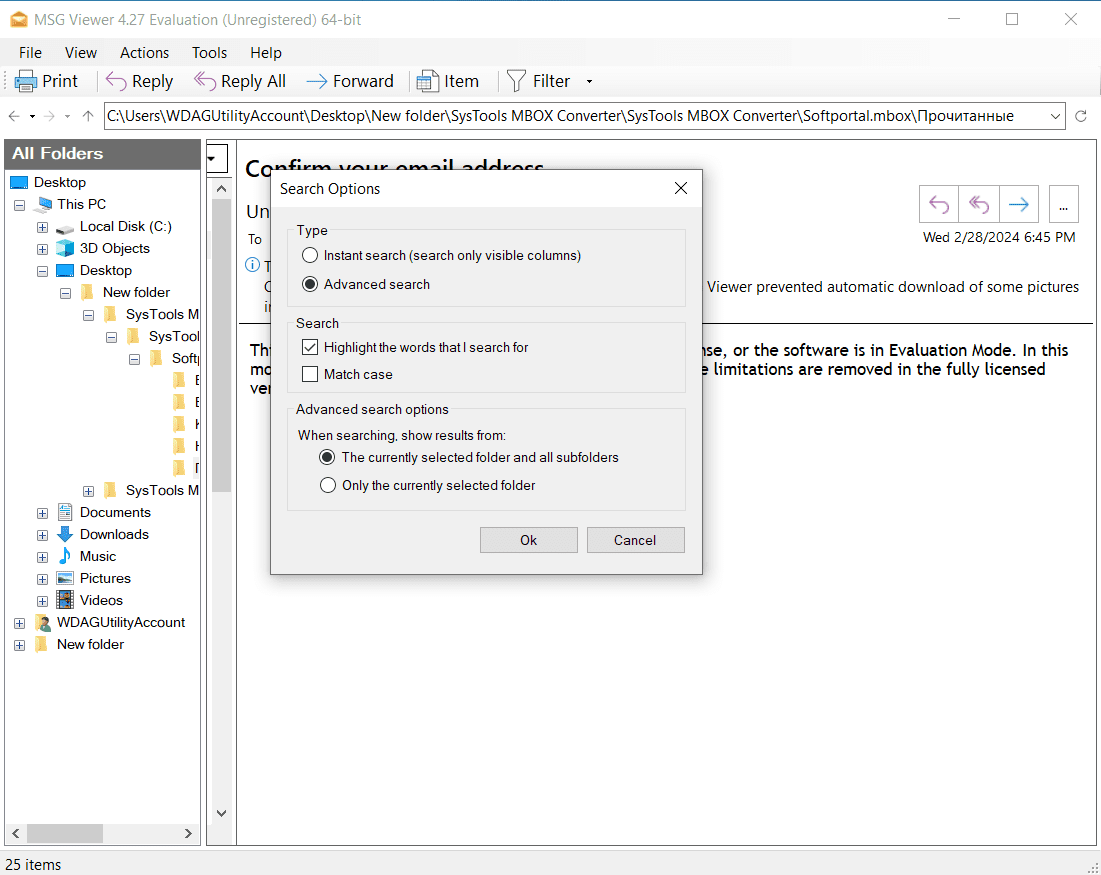Click the message pane Reply All icon
1101x875 pixels.
pyautogui.click(x=979, y=204)
